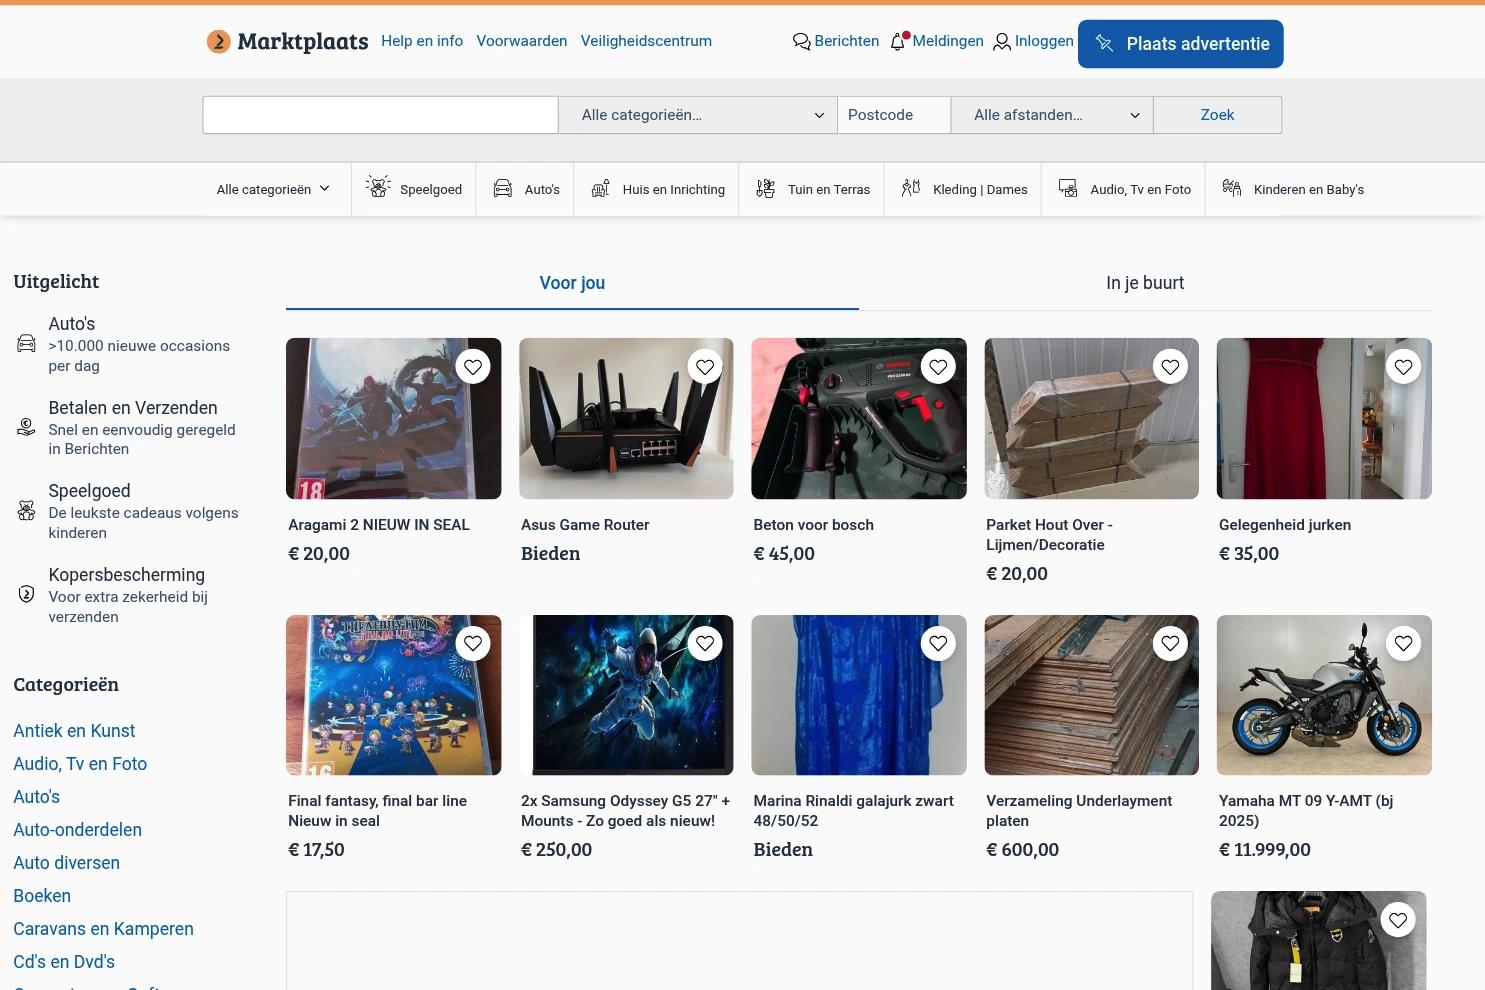Click the teddy bear icon beside Speelgoed
1485x990 pixels.
[x=27, y=511]
